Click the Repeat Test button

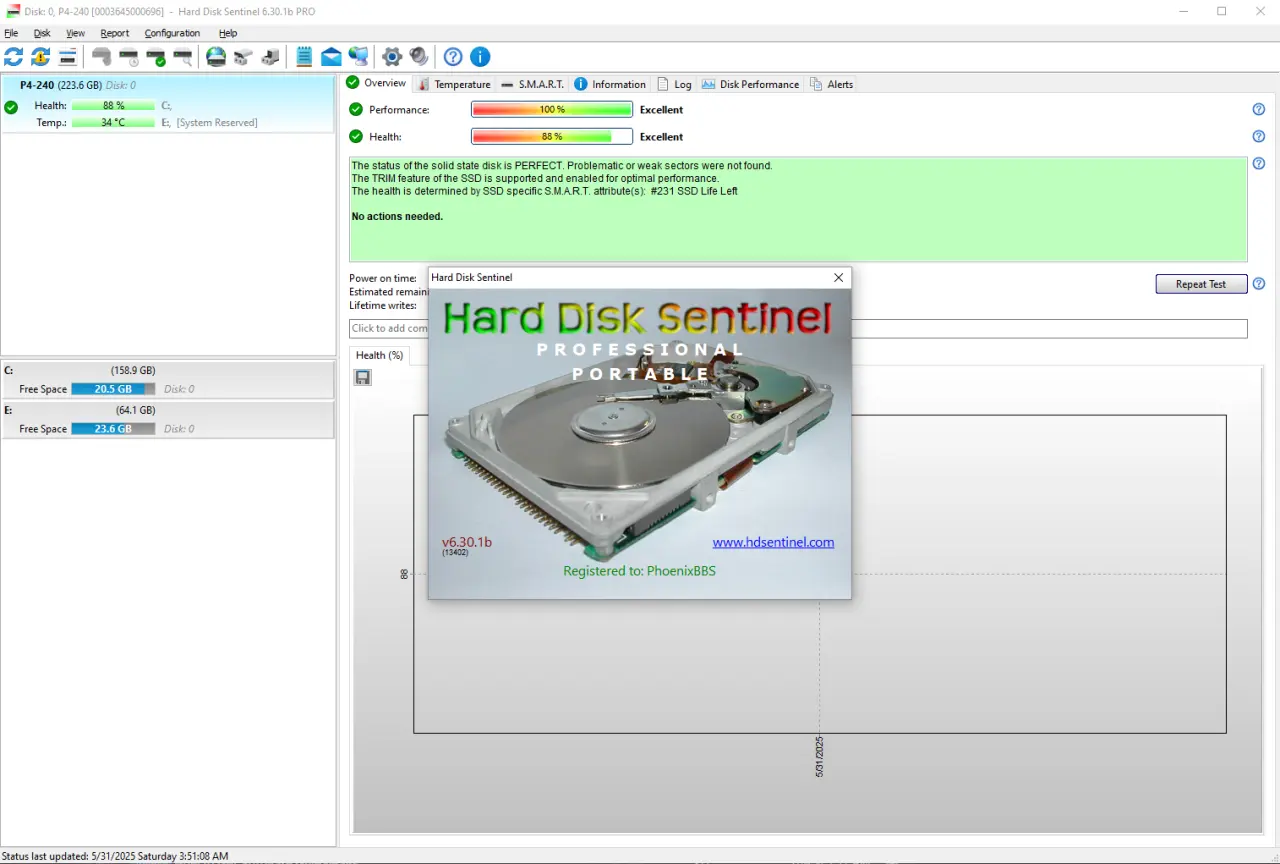pyautogui.click(x=1201, y=284)
